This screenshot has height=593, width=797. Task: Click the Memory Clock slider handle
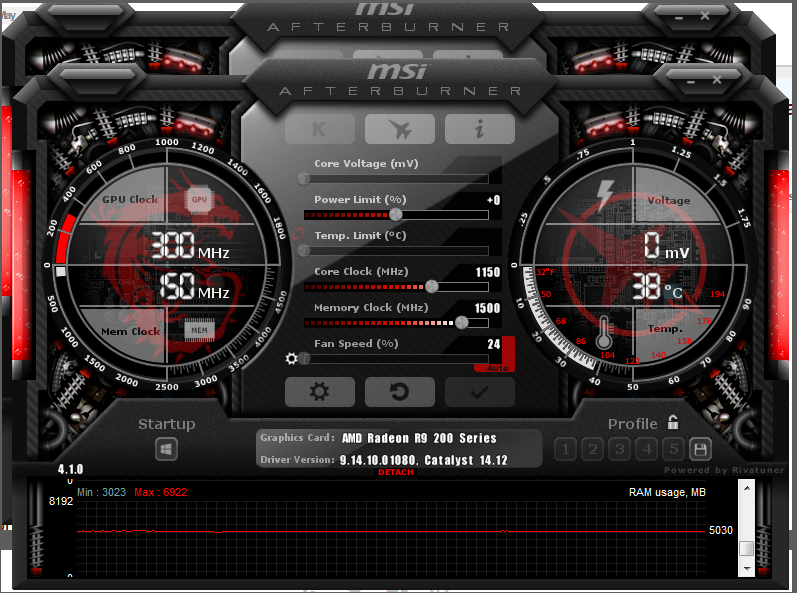coord(462,323)
